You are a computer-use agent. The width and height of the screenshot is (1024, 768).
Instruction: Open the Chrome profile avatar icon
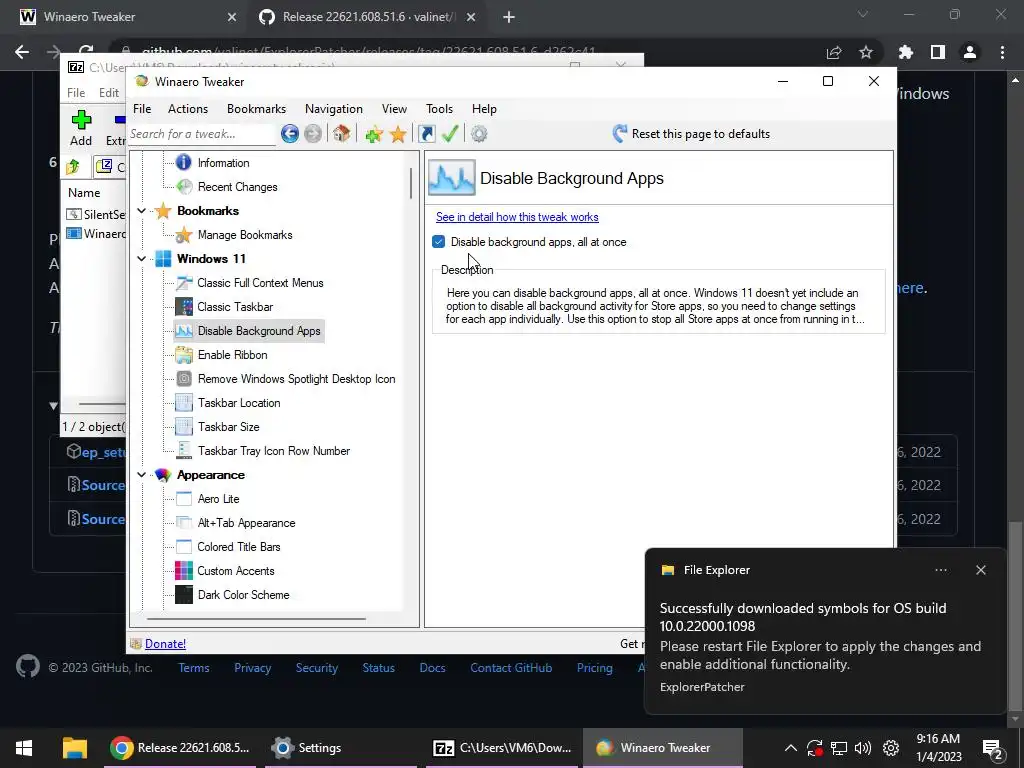click(x=970, y=52)
